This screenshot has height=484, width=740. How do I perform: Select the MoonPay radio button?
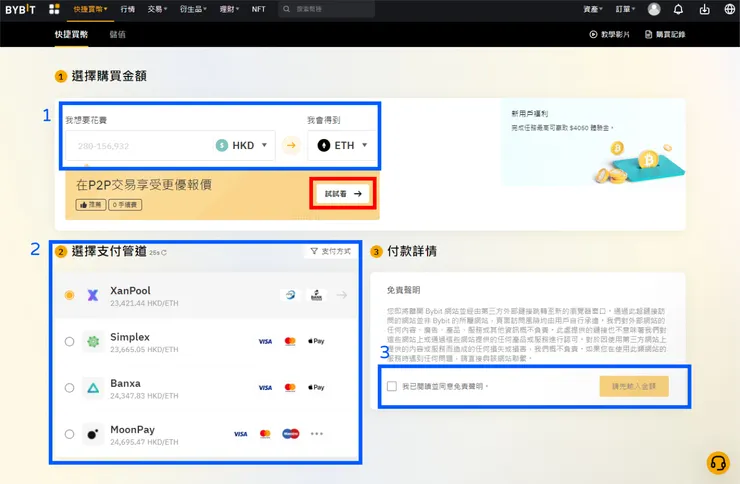tap(69, 434)
